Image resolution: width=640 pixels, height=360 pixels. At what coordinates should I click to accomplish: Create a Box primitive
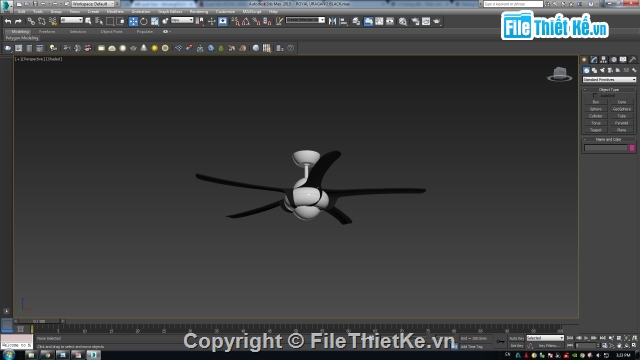596,102
